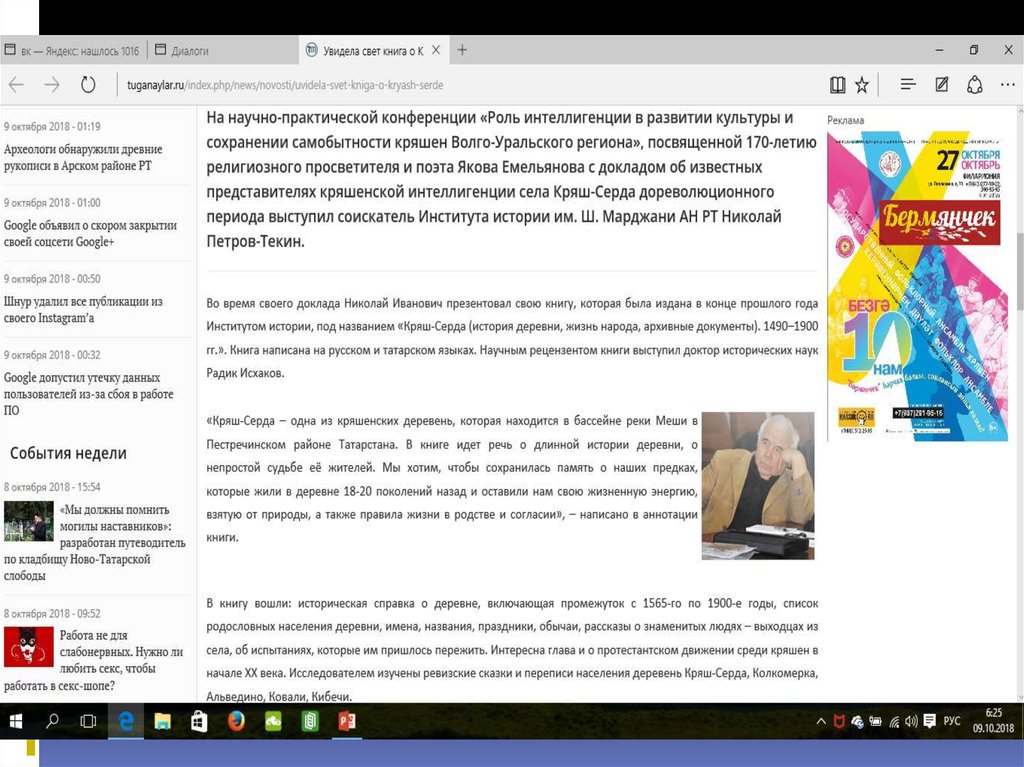1024x767 pixels.
Task: Launch Firefox from the taskbar
Action: [x=236, y=720]
